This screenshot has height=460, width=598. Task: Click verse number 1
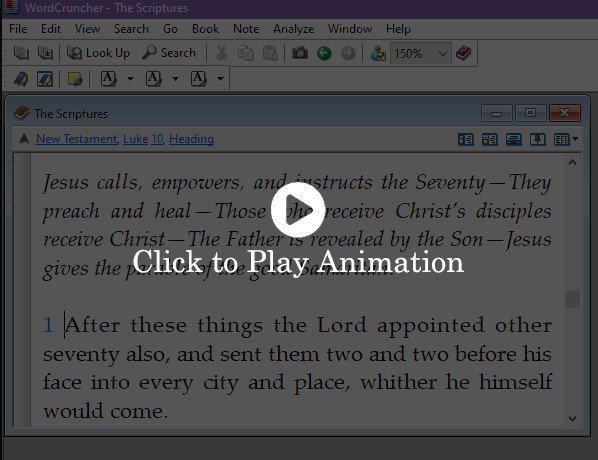click(48, 325)
